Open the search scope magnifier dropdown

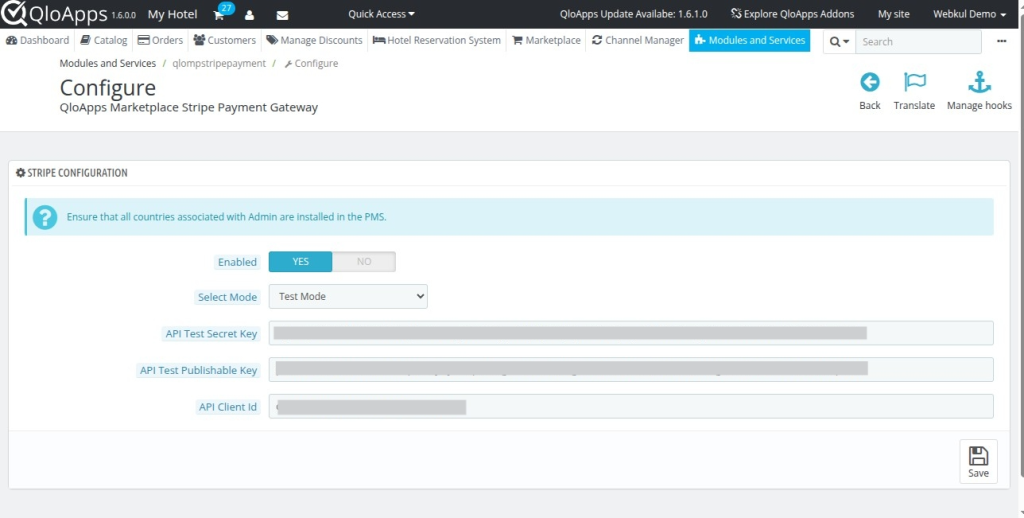[x=839, y=42]
